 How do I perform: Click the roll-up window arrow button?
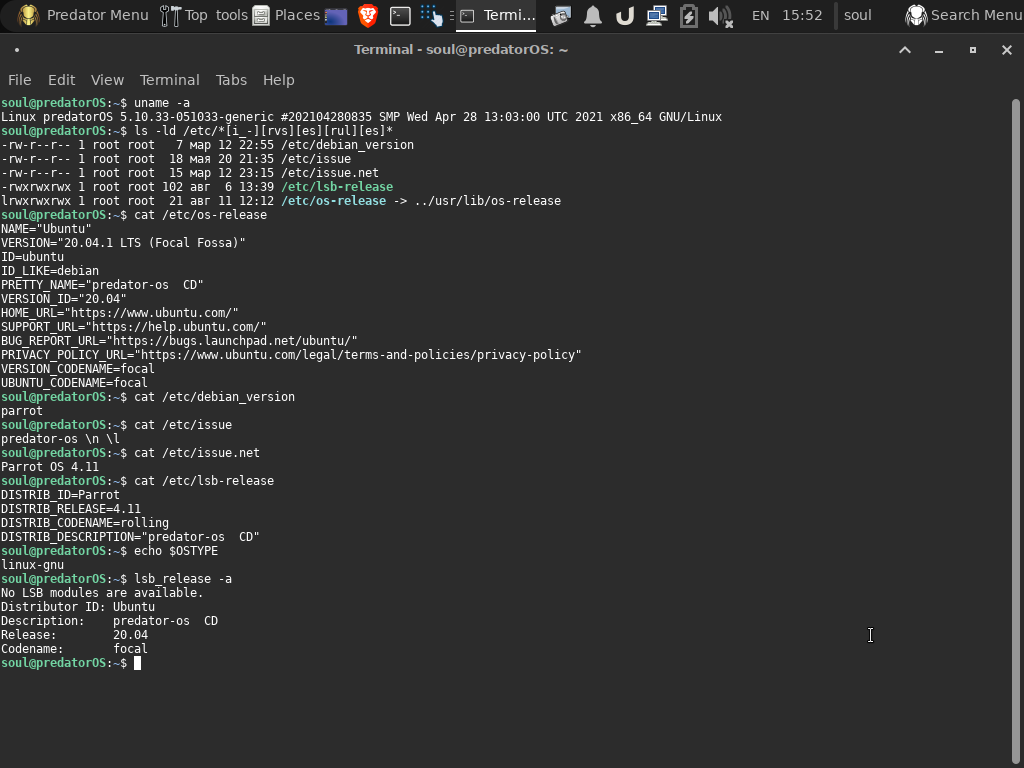(904, 50)
